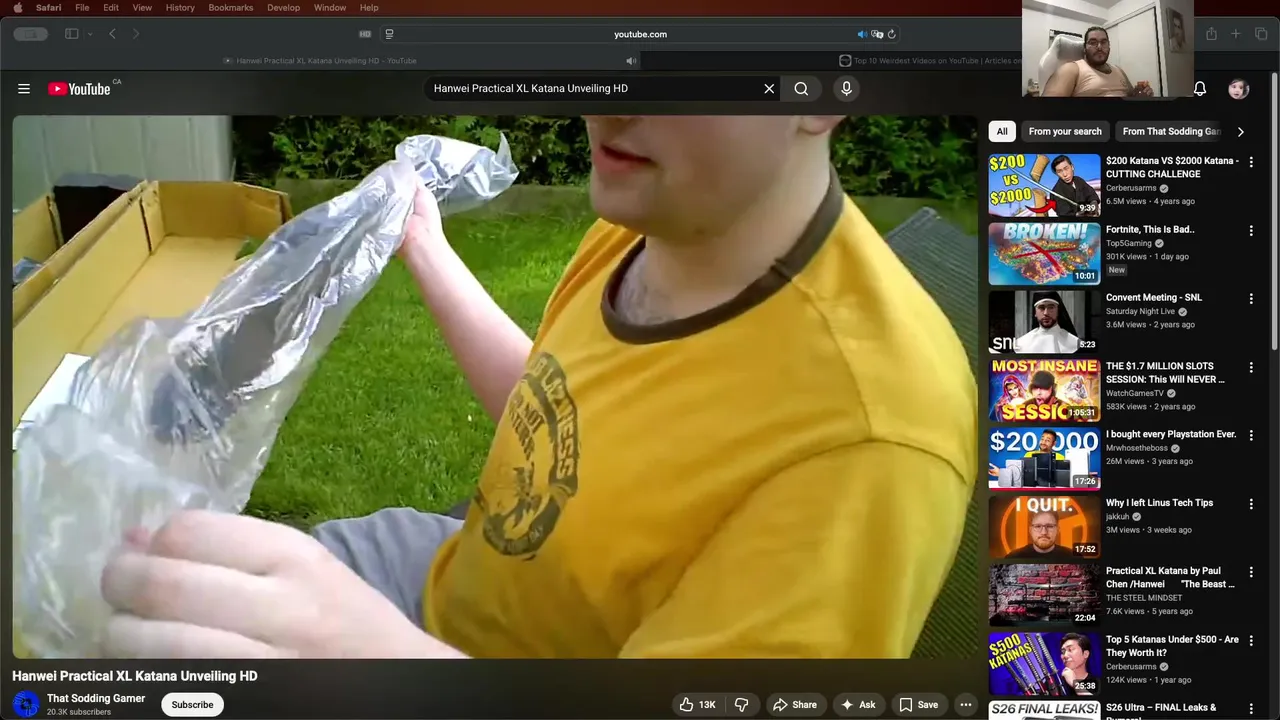Open options for $200 Katana VS $2000 video
This screenshot has height=720, width=1280.
coord(1251,162)
